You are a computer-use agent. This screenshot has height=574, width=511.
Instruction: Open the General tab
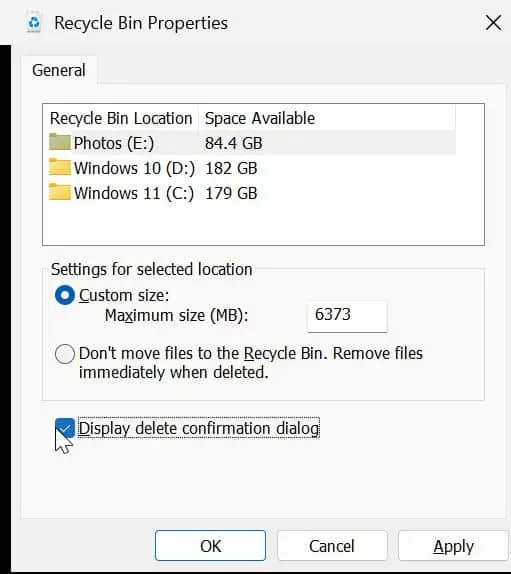coord(59,70)
